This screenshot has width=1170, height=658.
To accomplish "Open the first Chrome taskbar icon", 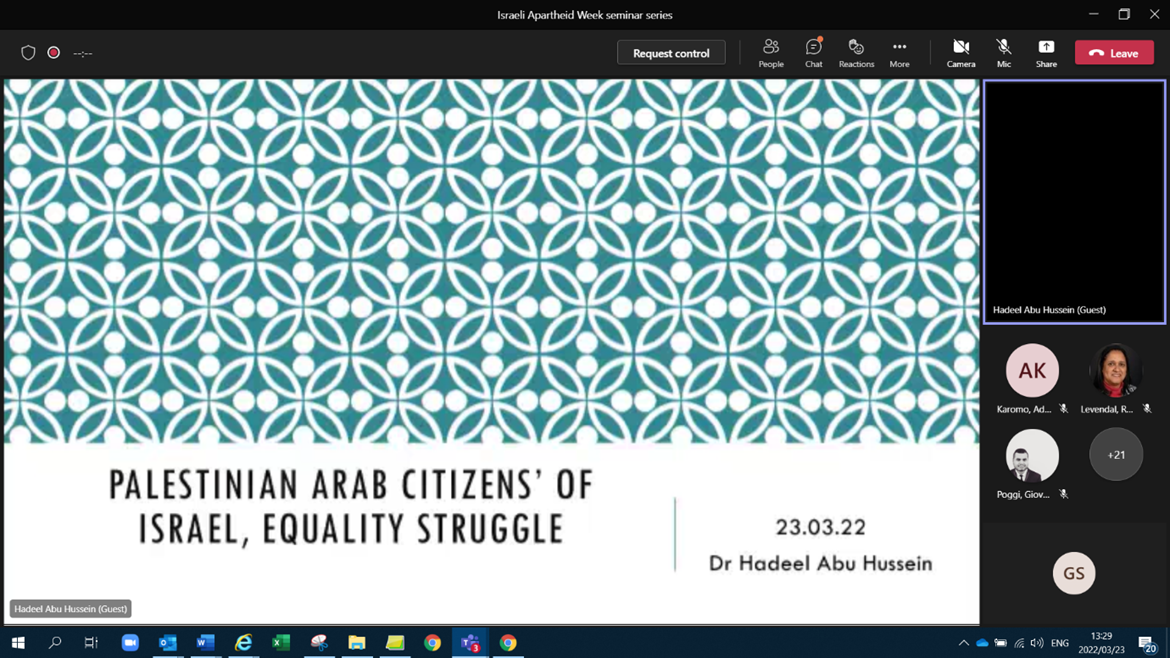I will 432,642.
